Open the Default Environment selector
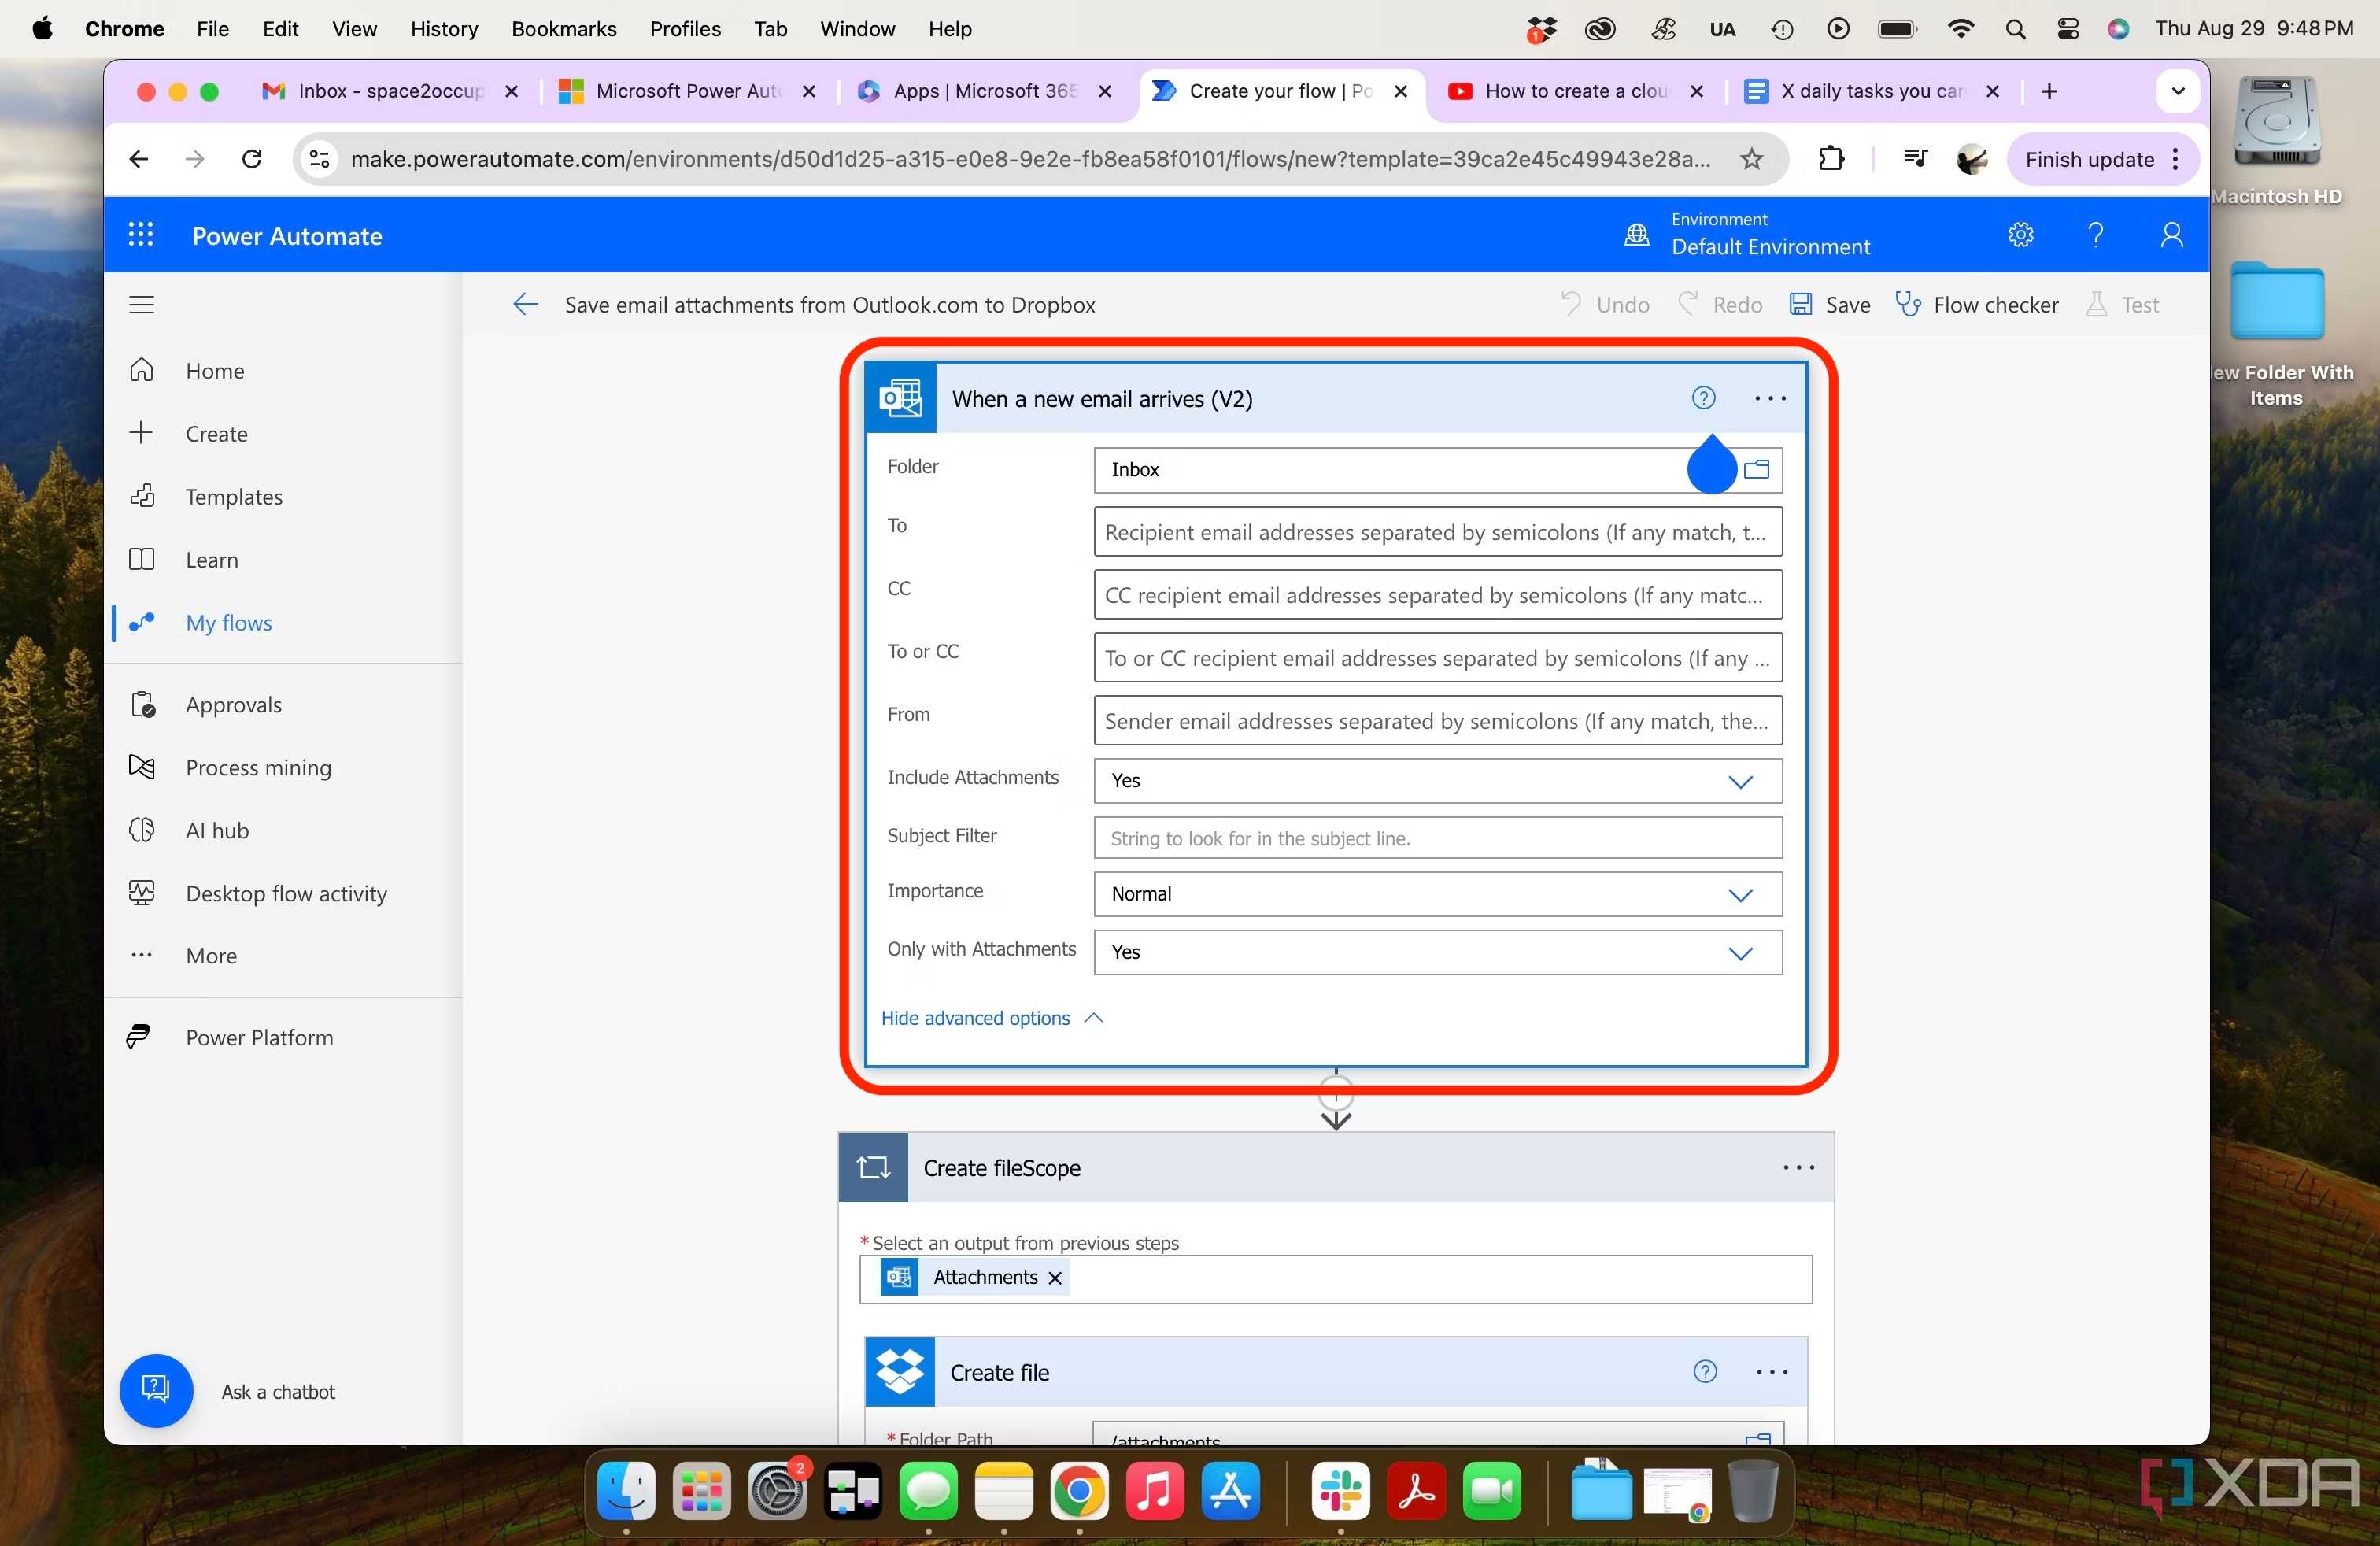 click(1769, 235)
